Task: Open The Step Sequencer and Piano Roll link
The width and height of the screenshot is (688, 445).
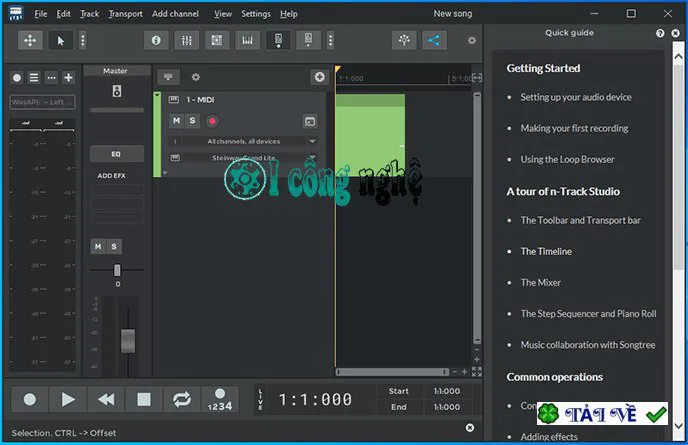Action: point(588,314)
